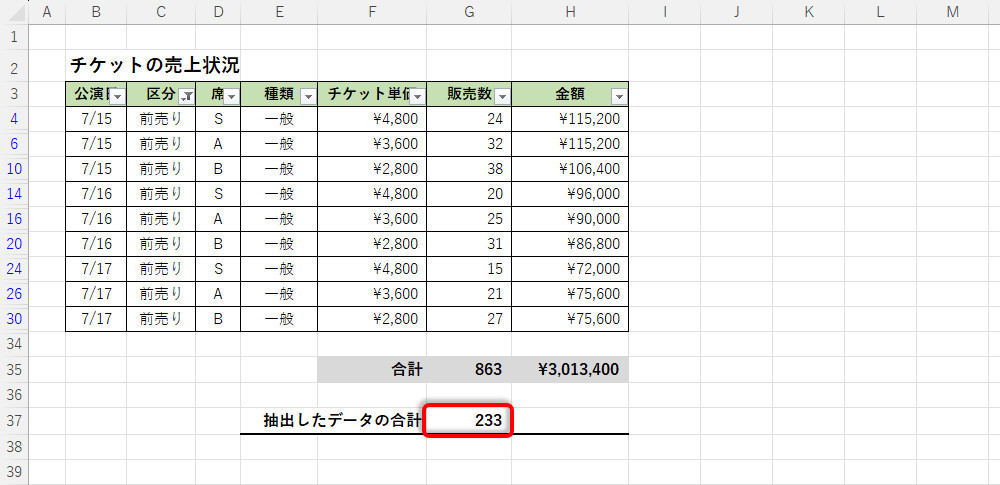Select filtered row 6 header
Image resolution: width=1000 pixels, height=485 pixels.
tap(14, 144)
